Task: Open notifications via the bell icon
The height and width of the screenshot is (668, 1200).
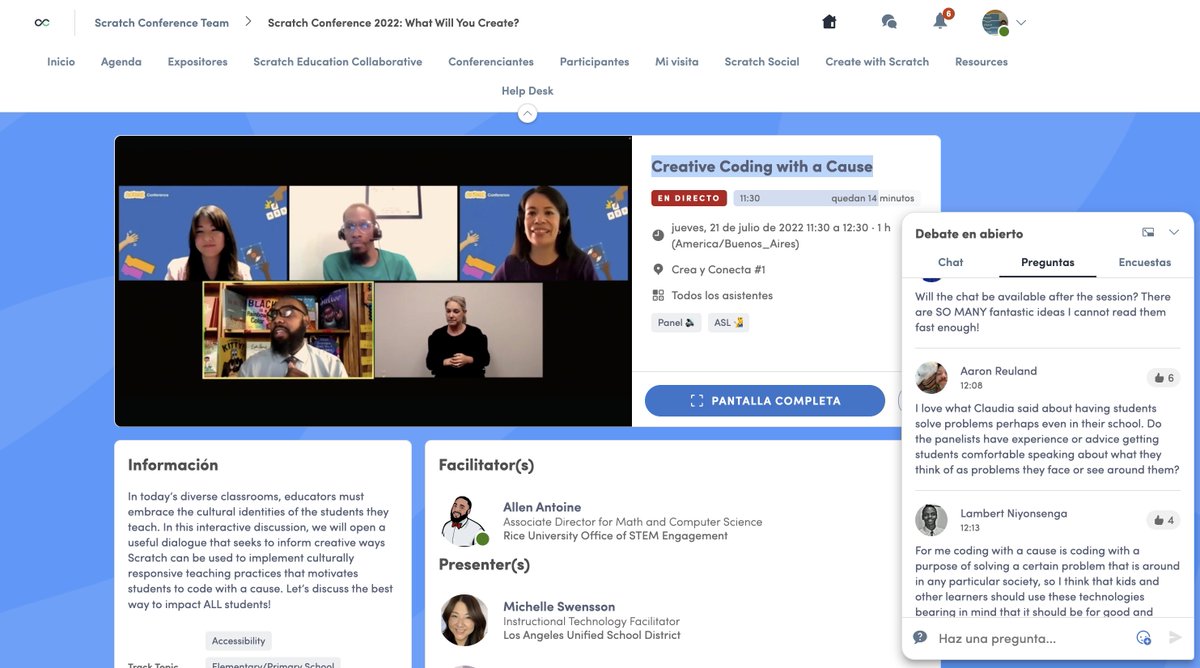Action: pos(940,21)
